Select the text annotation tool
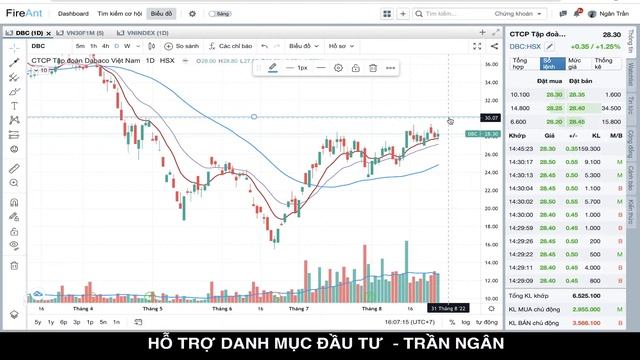The height and width of the screenshot is (360, 640). tap(14, 106)
